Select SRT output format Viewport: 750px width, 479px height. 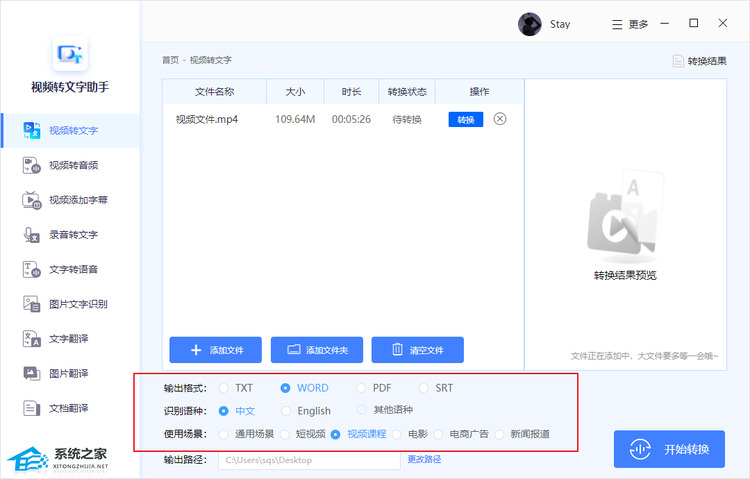tap(423, 388)
